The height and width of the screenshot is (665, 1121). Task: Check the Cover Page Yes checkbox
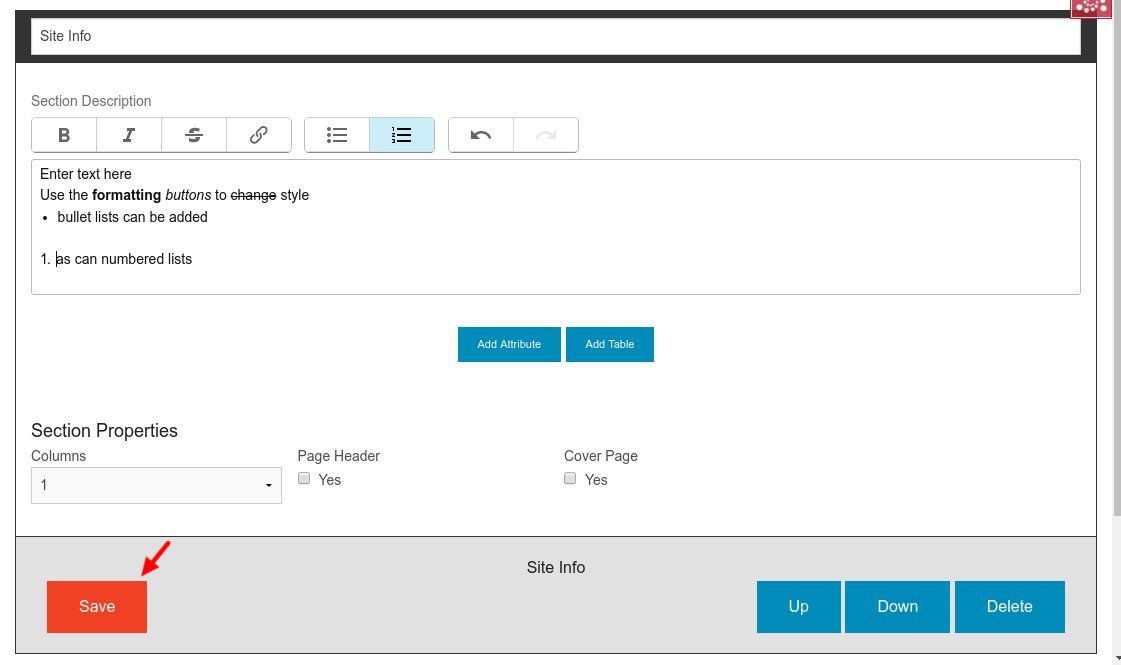[571, 479]
